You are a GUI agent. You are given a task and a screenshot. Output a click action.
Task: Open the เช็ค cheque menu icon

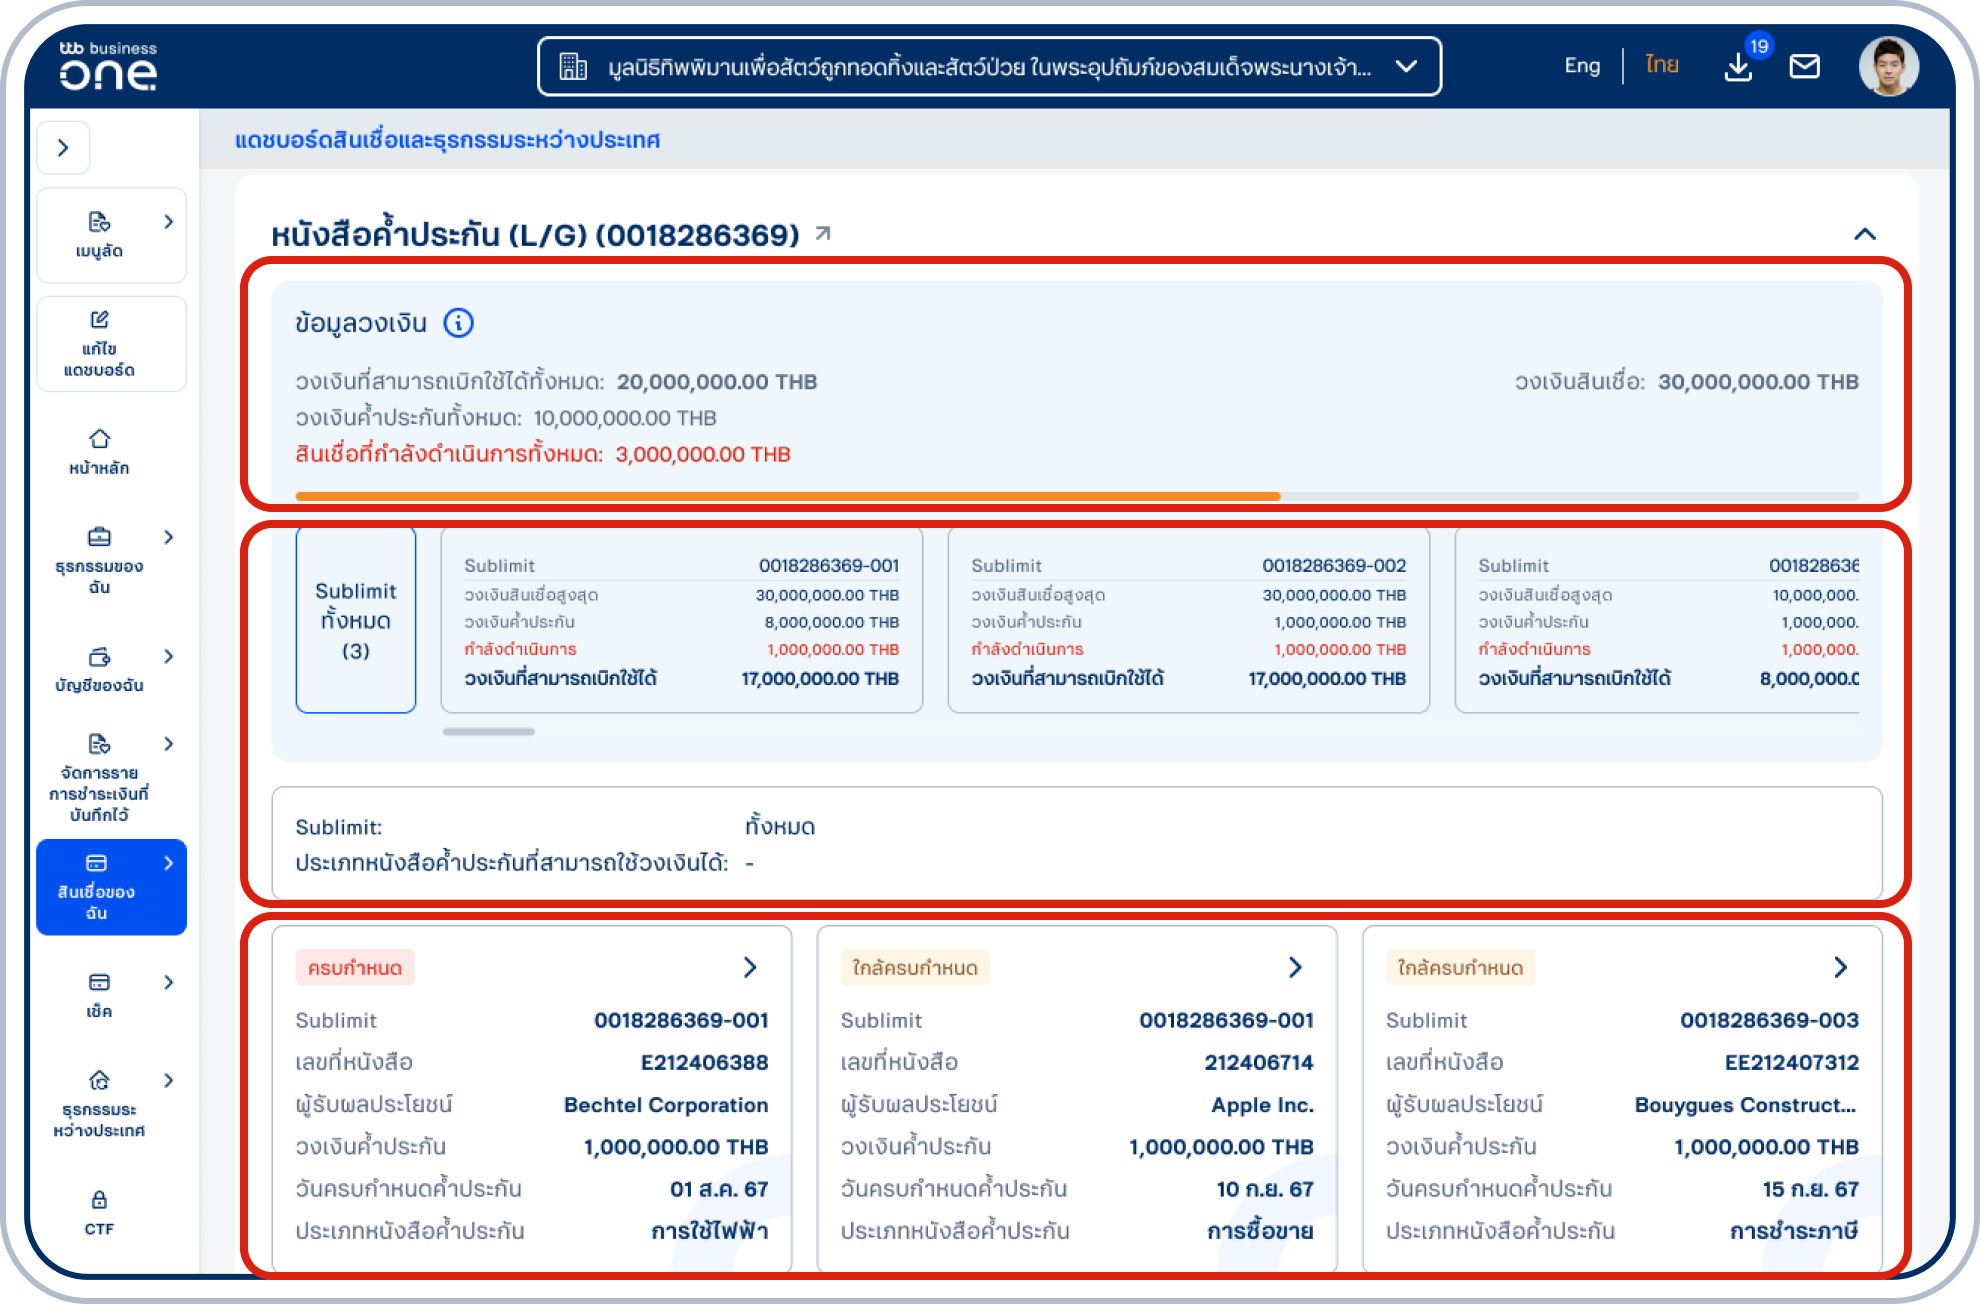coord(99,982)
